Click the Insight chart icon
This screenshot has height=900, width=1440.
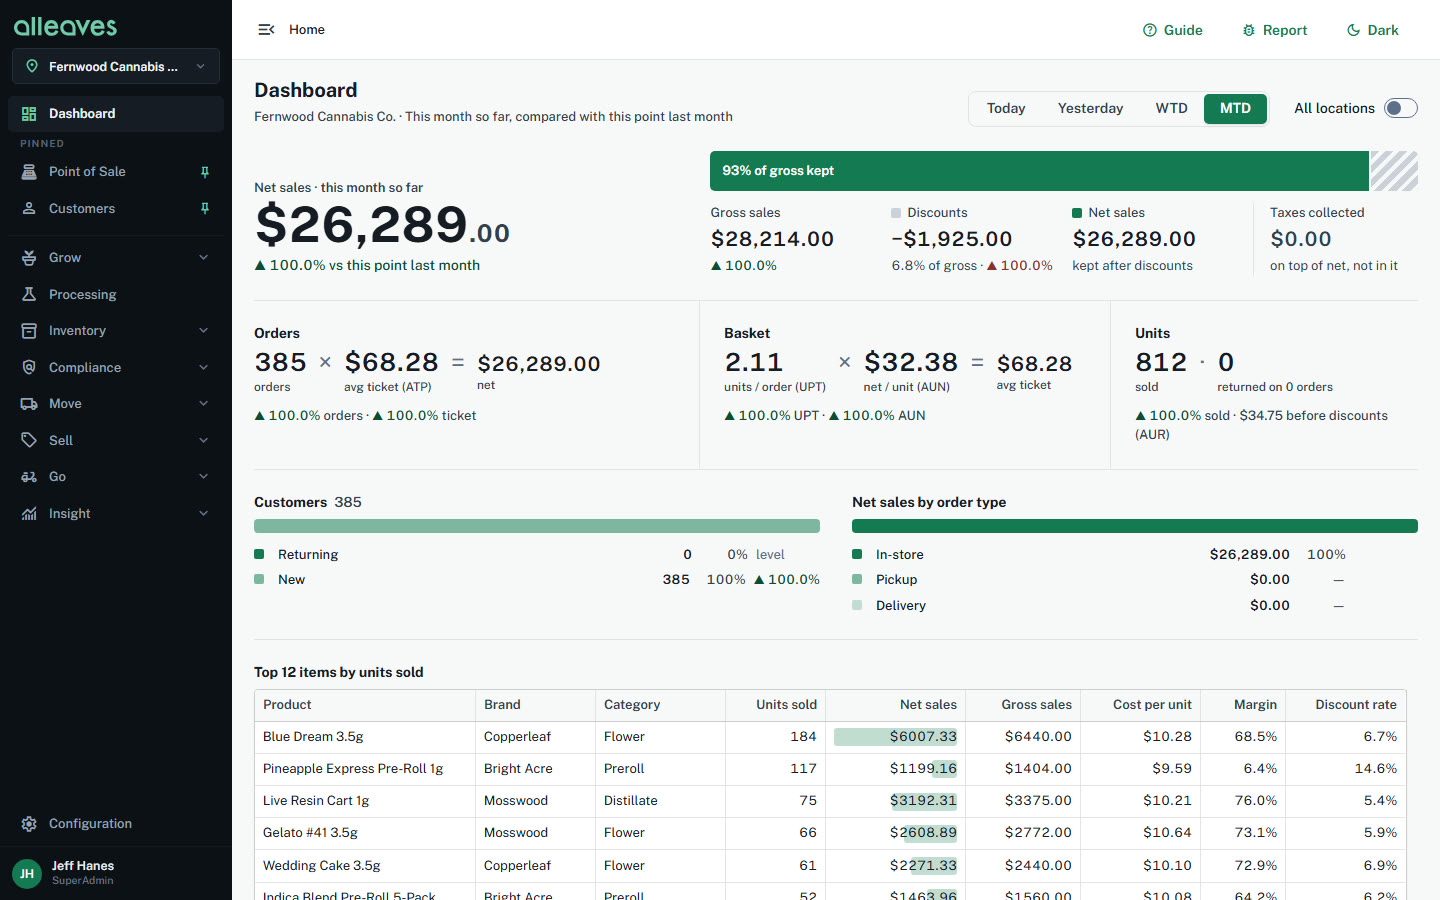click(x=29, y=514)
